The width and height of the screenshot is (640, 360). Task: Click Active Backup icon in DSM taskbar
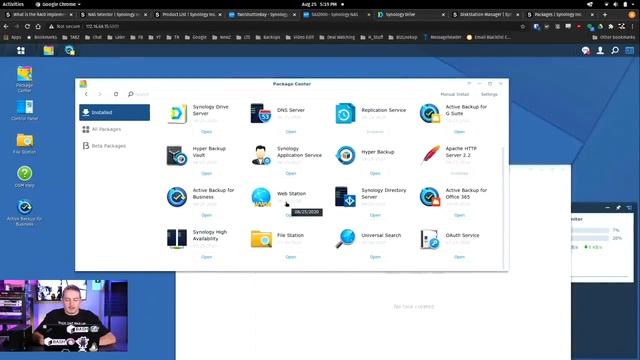(x=70, y=51)
